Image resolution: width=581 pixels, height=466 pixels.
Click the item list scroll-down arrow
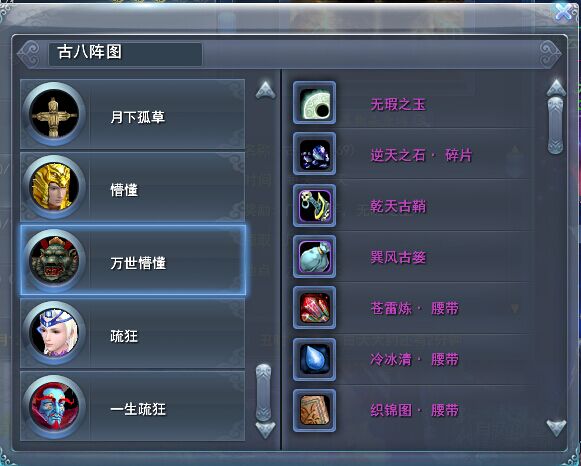[x=556, y=427]
